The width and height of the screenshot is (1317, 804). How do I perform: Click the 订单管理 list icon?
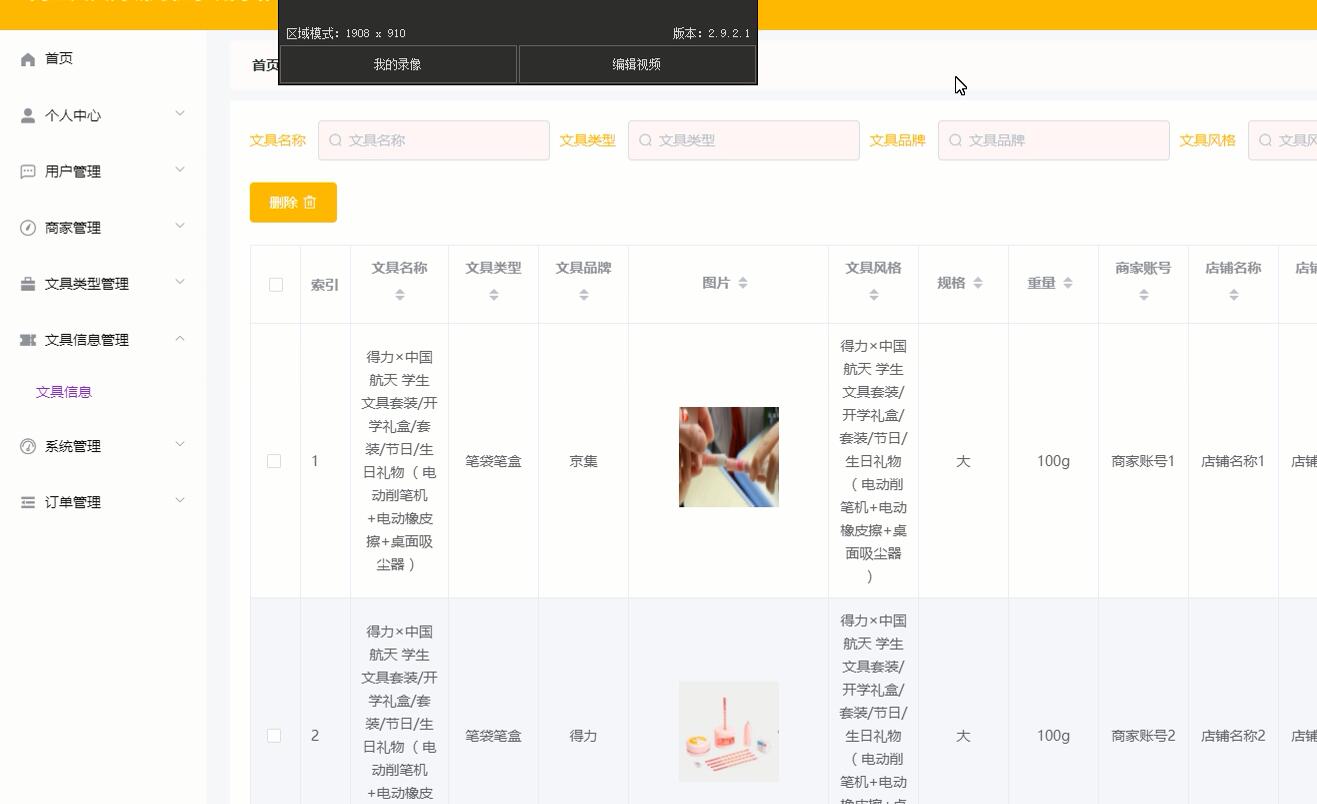[x=27, y=502]
